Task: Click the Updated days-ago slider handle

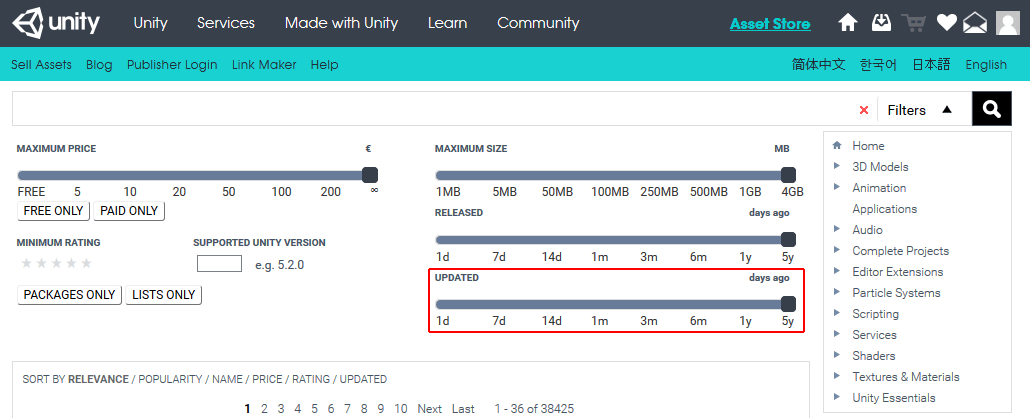Action: click(788, 304)
